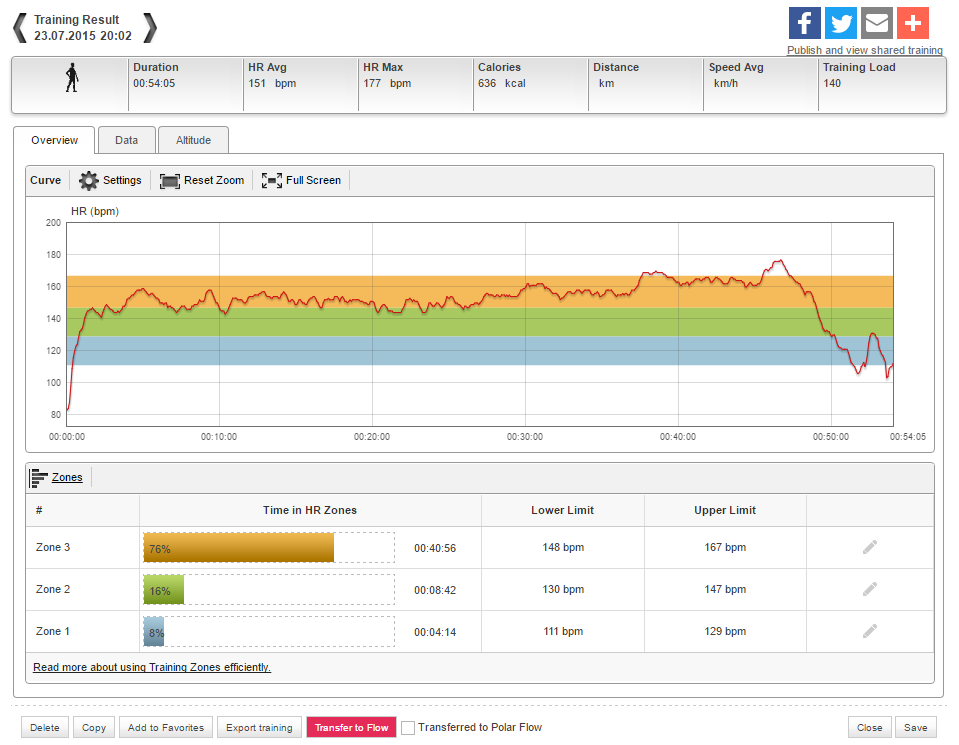Click Time in HR Zones column header
The image size is (959, 745).
click(x=309, y=510)
